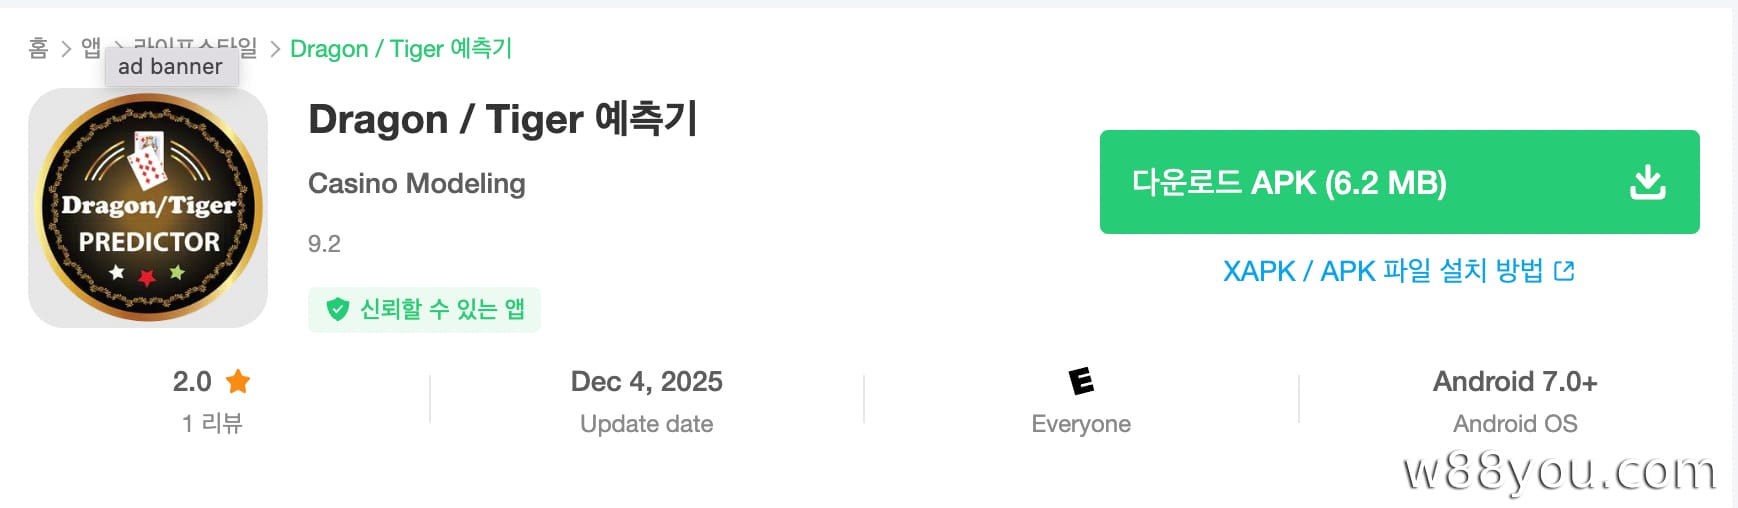
Task: Click the external link icon beside the install guide
Action: point(1565,270)
